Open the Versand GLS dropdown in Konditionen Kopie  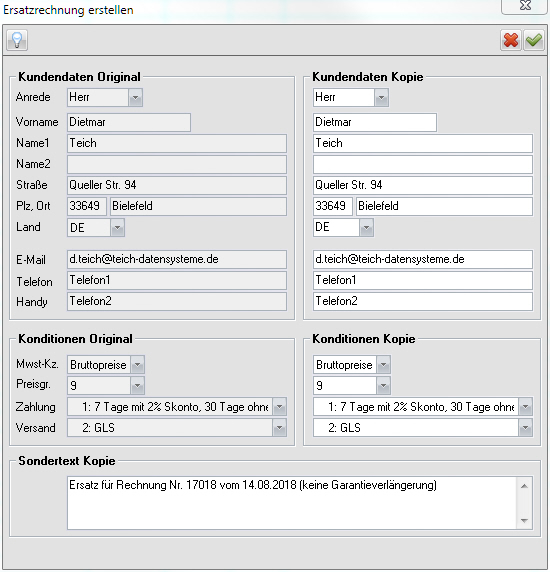tap(526, 428)
